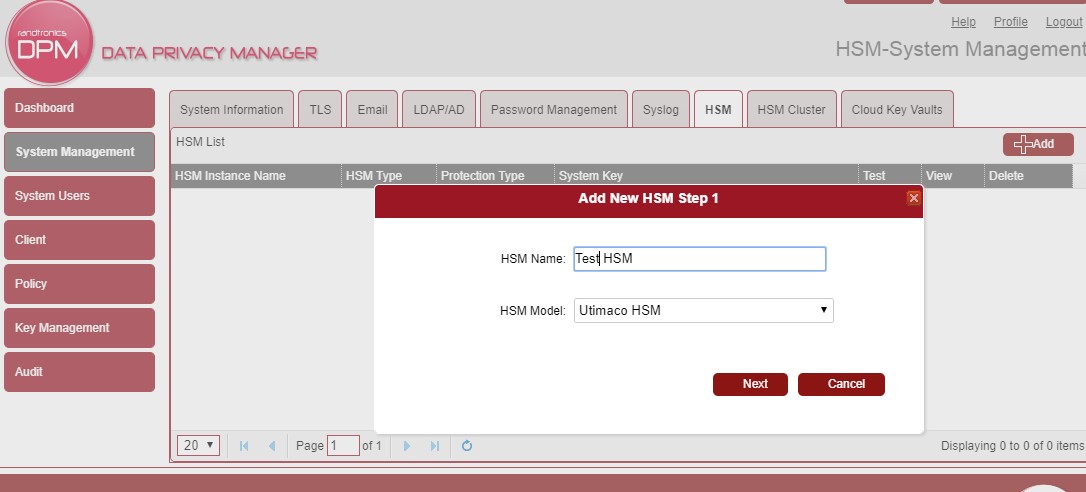Open Key Management in sidebar
Viewport: 1086px width, 492px height.
click(x=80, y=328)
